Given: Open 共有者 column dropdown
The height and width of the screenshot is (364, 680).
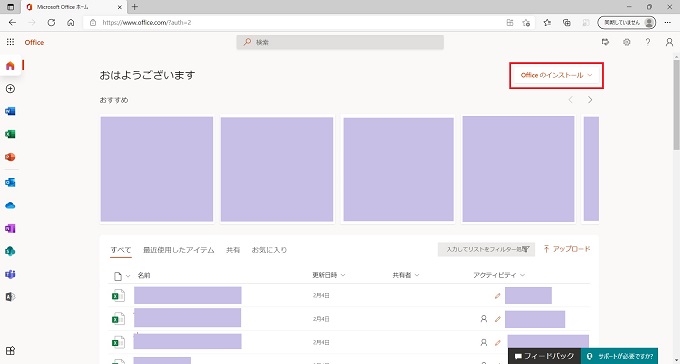Looking at the screenshot, I should tap(406, 275).
